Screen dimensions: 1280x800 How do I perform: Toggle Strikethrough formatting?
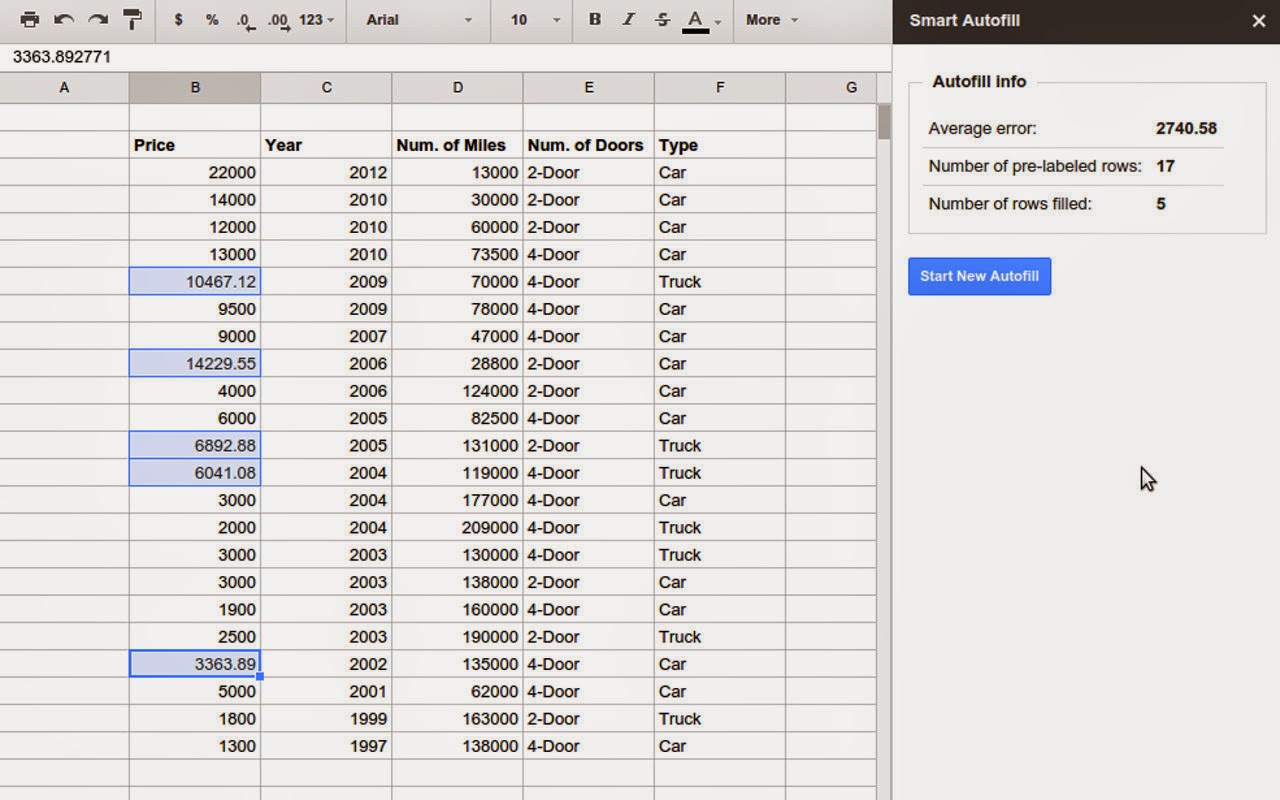662,20
